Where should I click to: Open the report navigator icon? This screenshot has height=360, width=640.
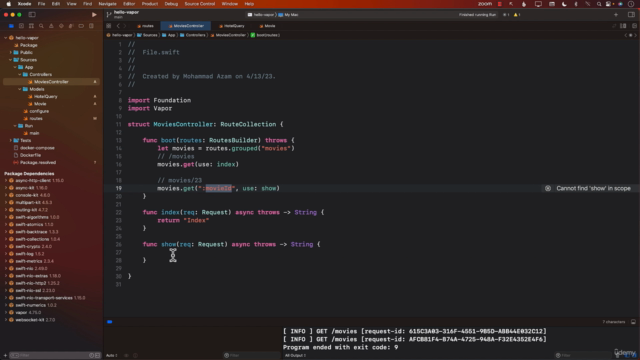coord(91,26)
